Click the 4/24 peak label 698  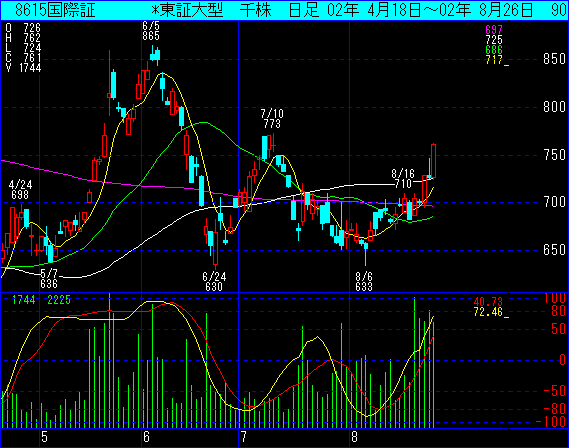tap(20, 195)
